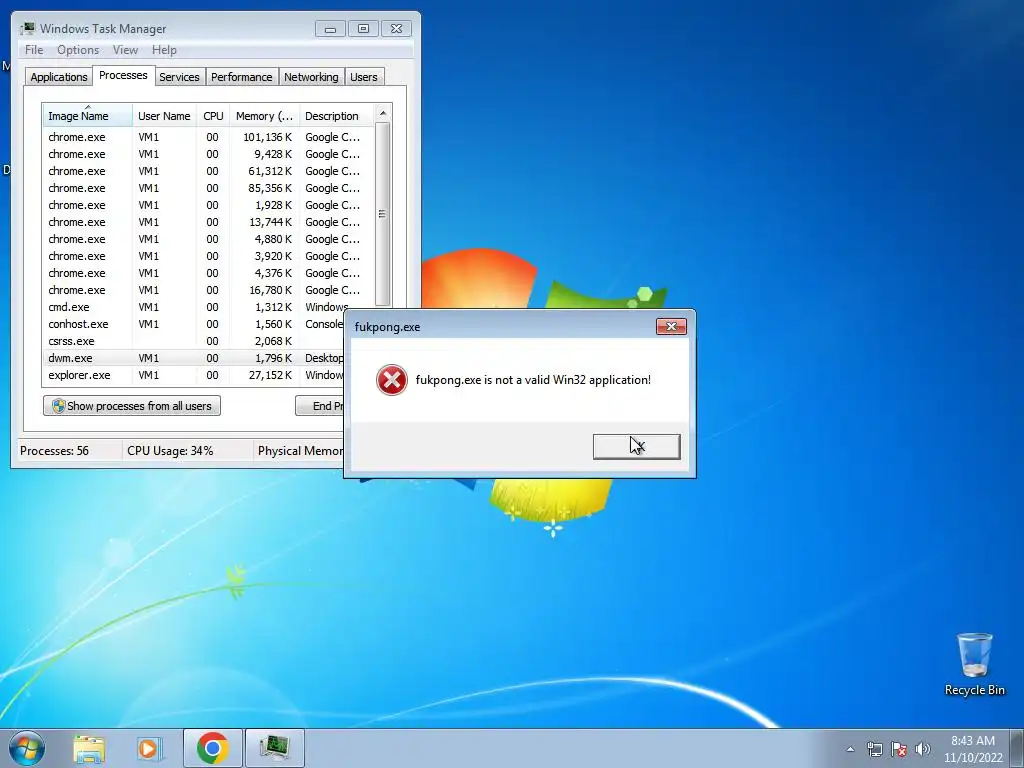
Task: Show hidden tray icons arrow
Action: [x=850, y=749]
